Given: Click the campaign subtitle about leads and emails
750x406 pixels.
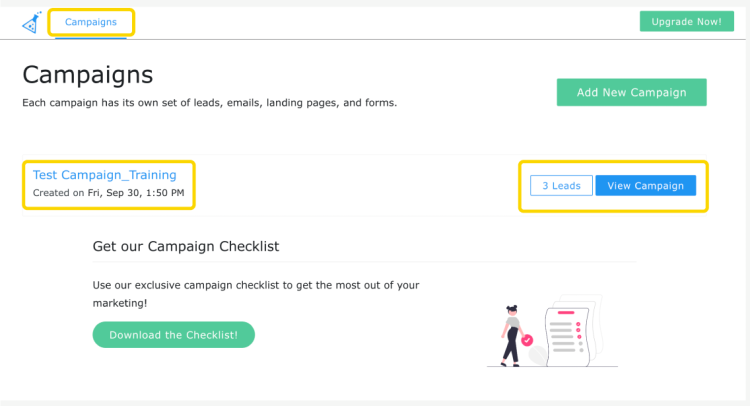Looking at the screenshot, I should click(210, 103).
